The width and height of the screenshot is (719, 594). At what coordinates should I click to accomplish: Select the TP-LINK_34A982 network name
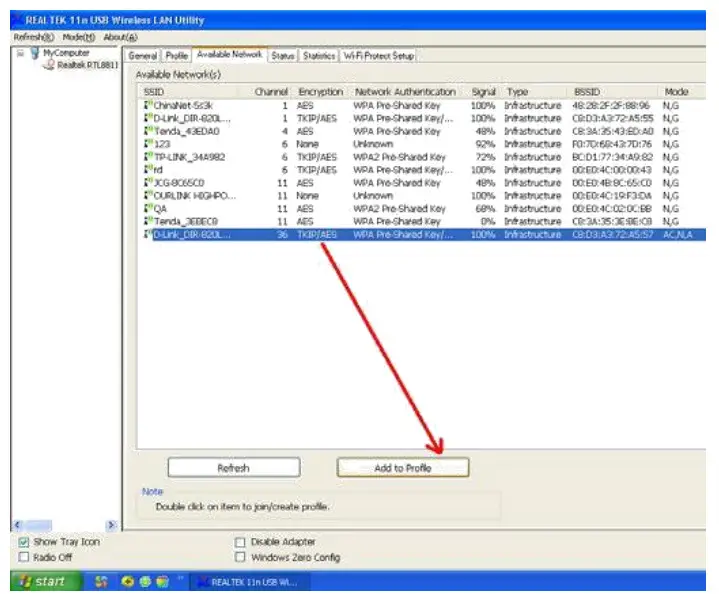click(189, 157)
